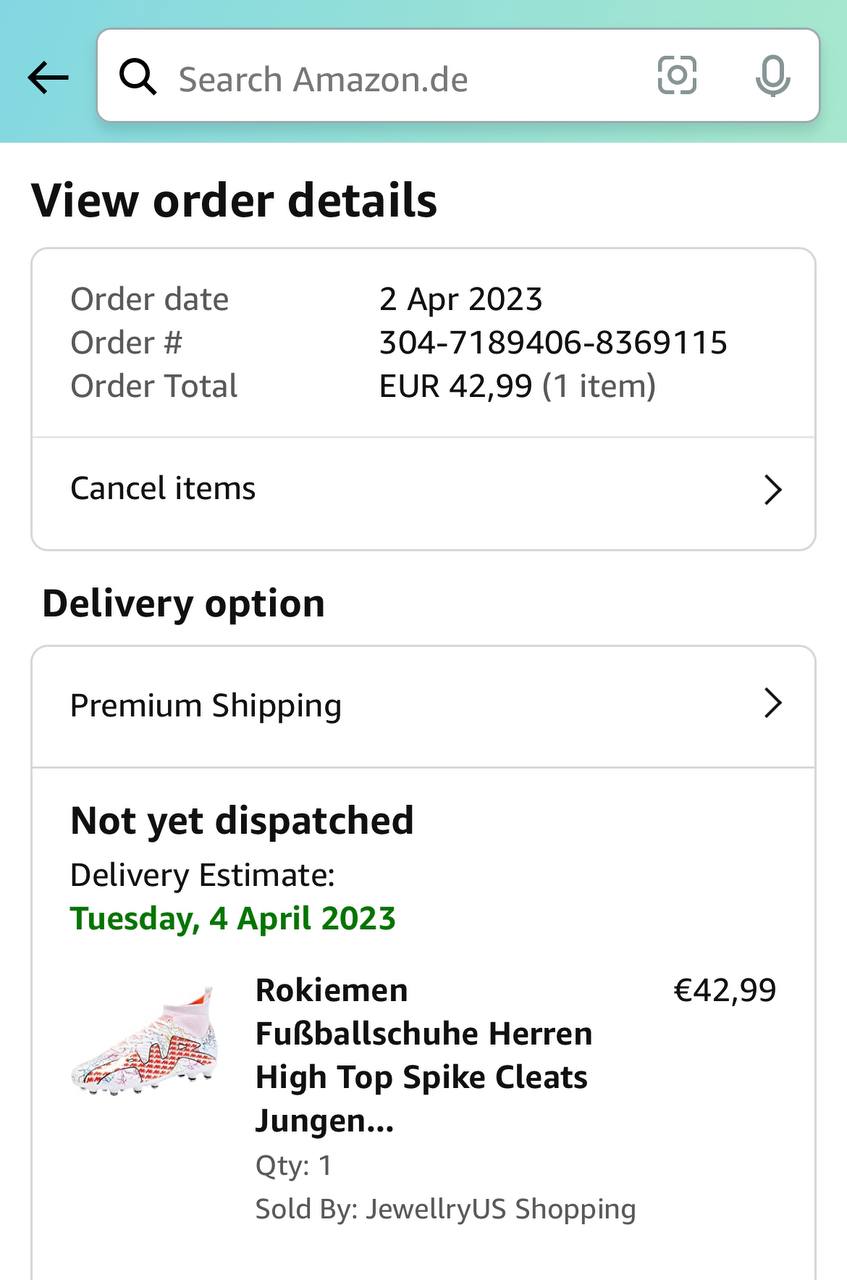The image size is (847, 1280).
Task: Open the Cancel items option
Action: 163,489
